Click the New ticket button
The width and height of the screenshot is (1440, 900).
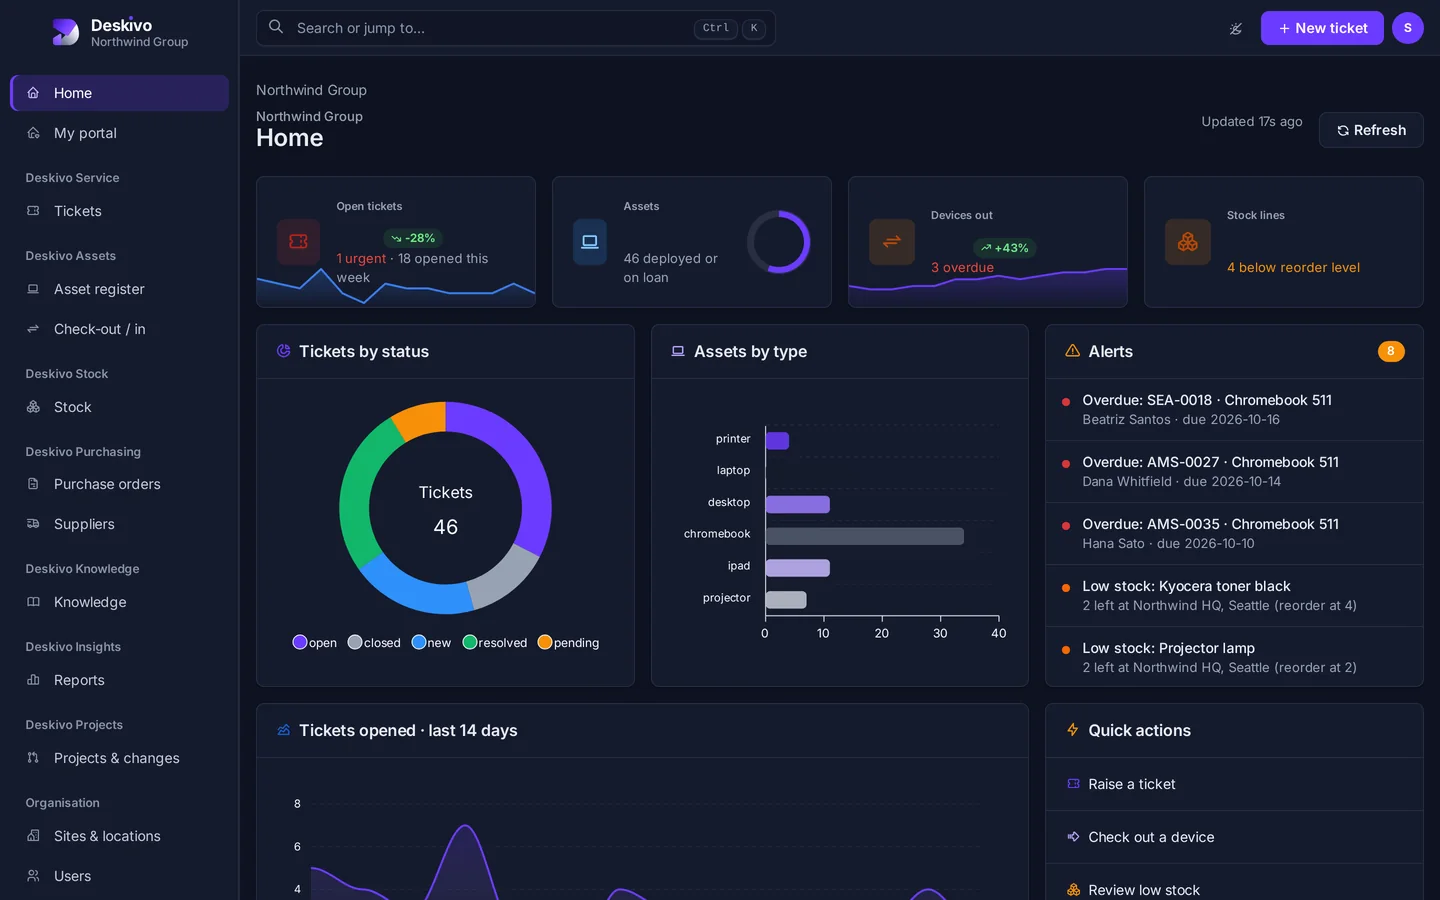pos(1322,28)
